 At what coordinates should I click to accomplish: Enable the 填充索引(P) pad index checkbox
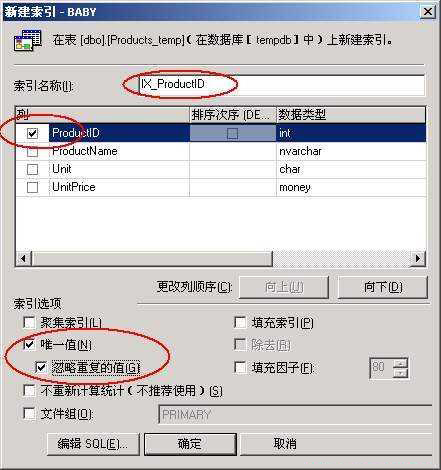(240, 322)
